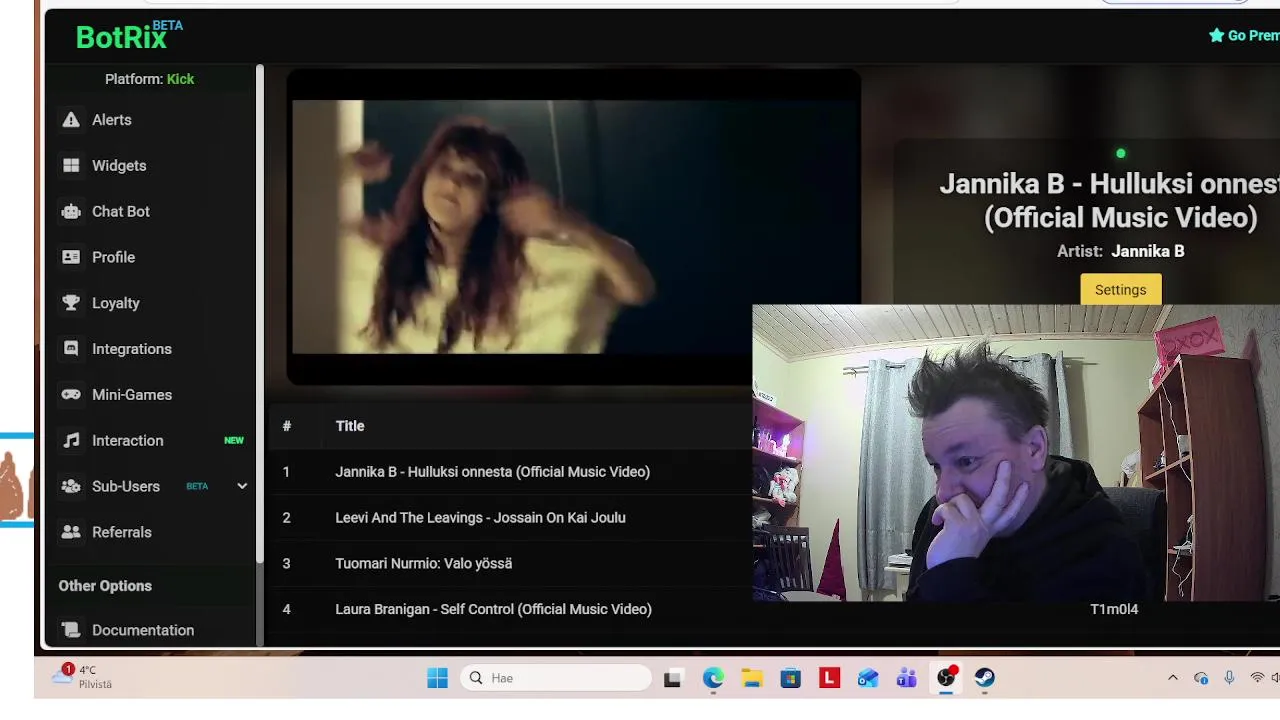1280x720 pixels.
Task: Click the cloud sync tray icon
Action: 1201,678
